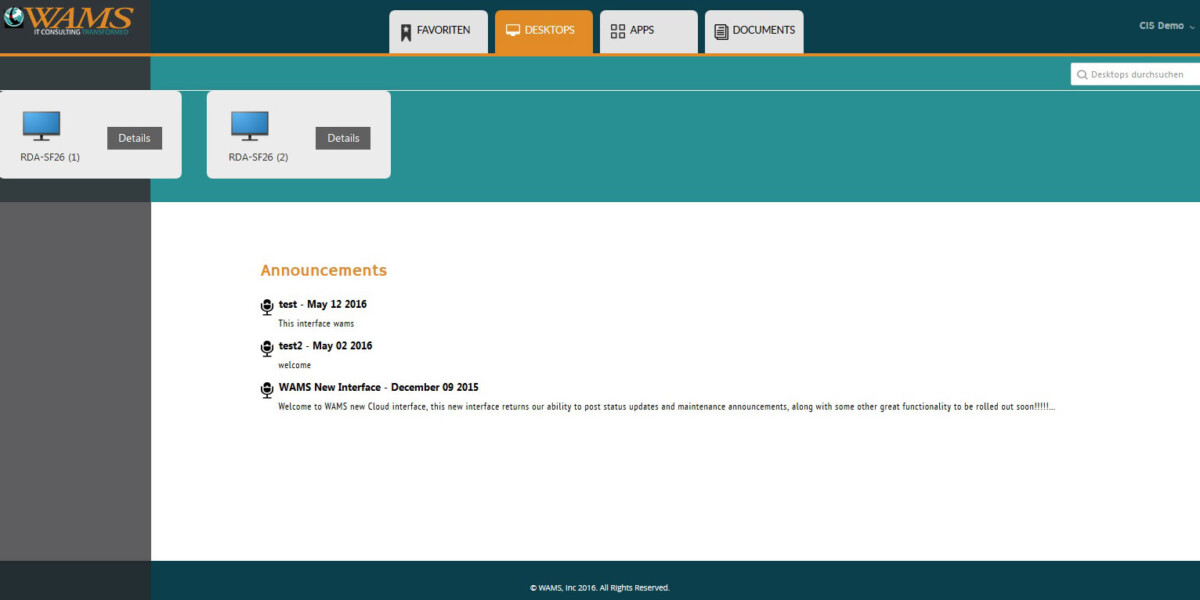
Task: Click the grid icon on the Apps tab
Action: click(x=618, y=31)
